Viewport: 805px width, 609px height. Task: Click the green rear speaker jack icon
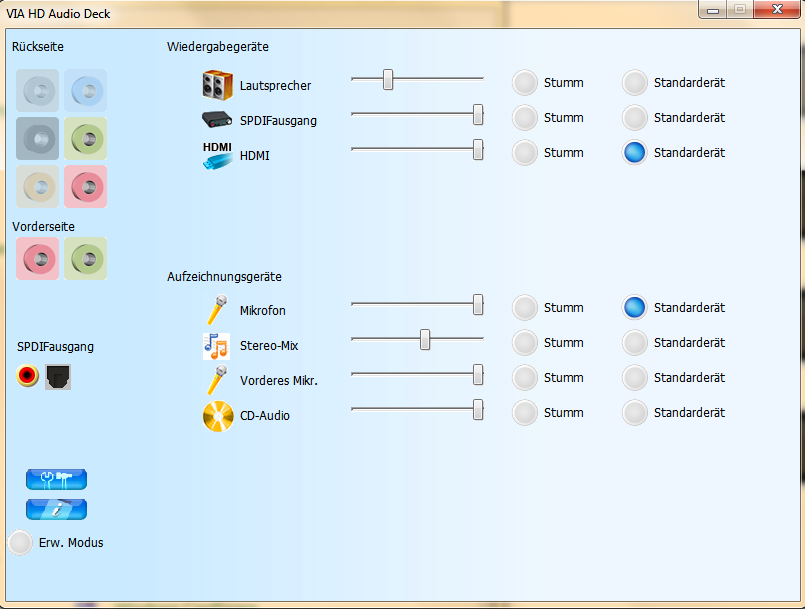tap(86, 139)
